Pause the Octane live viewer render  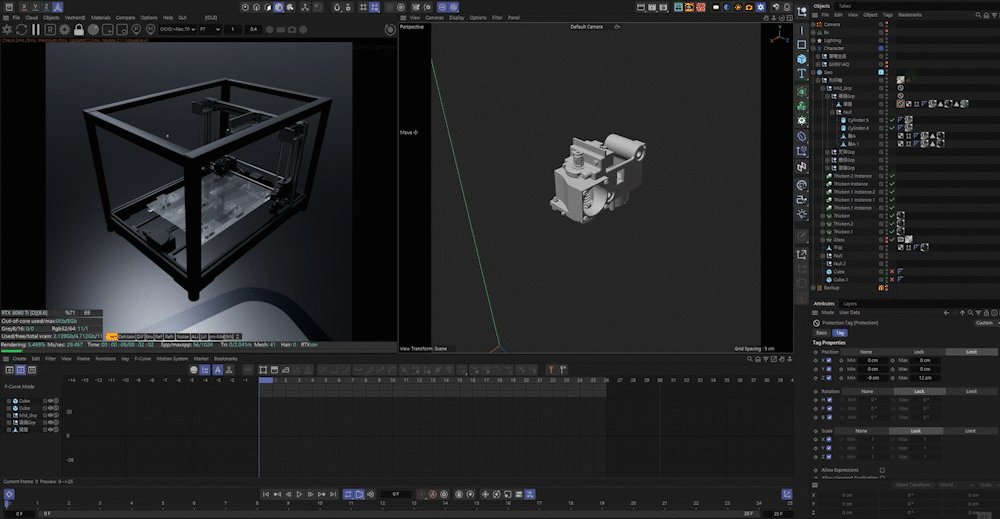[36, 30]
